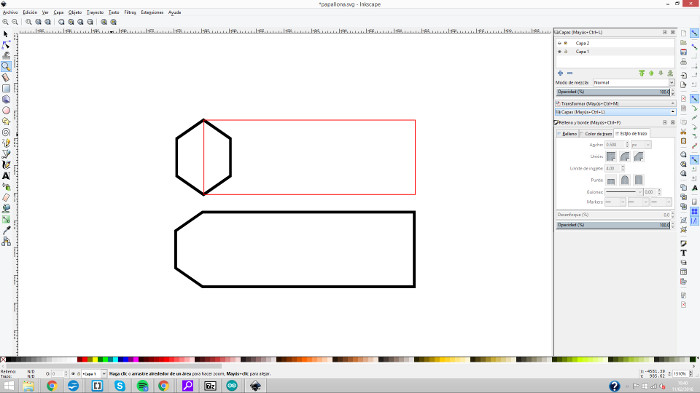The width and height of the screenshot is (700, 393).
Task: Select the Star and polygon tool
Action: (x=6, y=121)
